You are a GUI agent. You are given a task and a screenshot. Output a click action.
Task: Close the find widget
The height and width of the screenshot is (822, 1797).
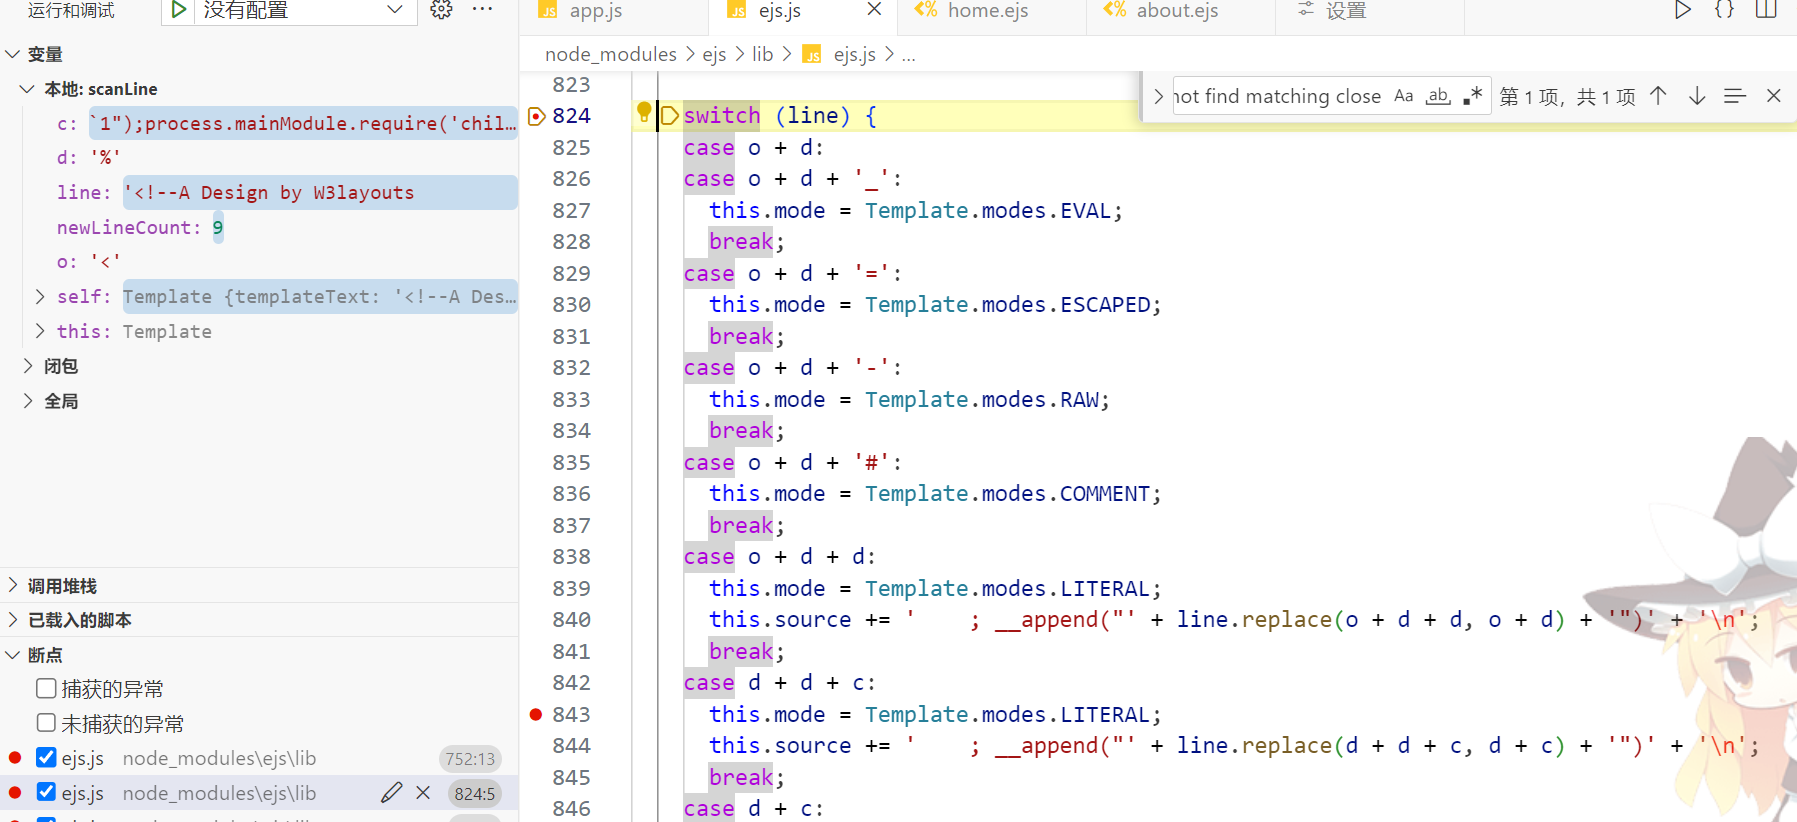(1774, 96)
